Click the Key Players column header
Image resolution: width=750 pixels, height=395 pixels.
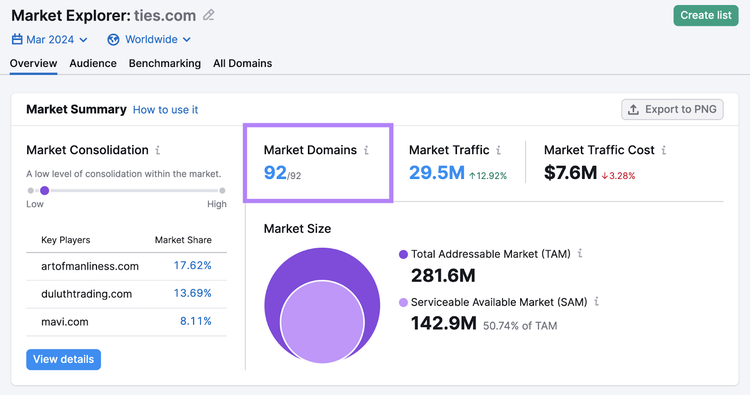click(x=66, y=240)
